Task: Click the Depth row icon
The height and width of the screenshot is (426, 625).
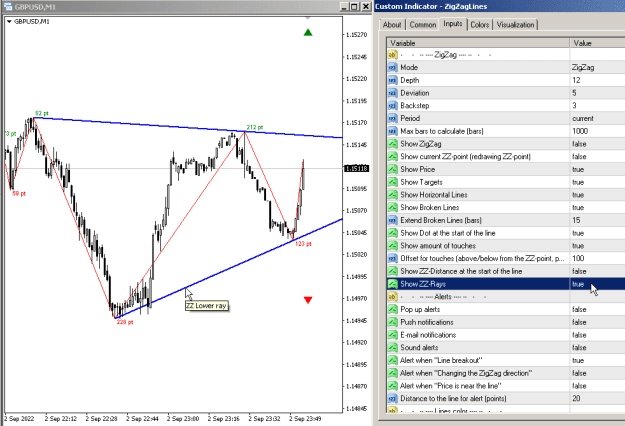Action: pos(393,80)
